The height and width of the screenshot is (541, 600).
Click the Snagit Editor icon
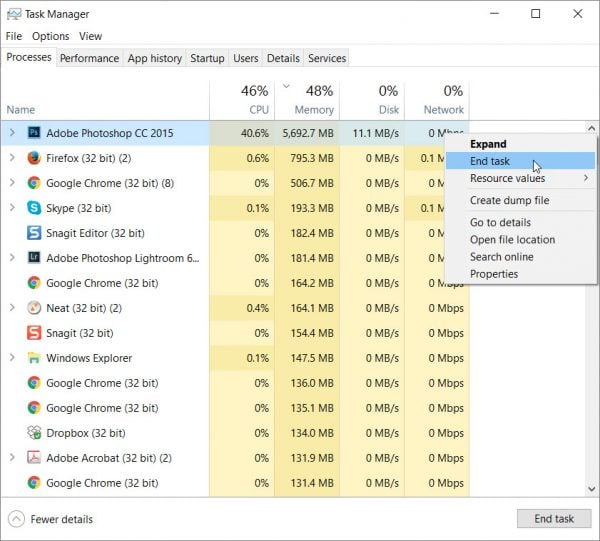(x=34, y=233)
